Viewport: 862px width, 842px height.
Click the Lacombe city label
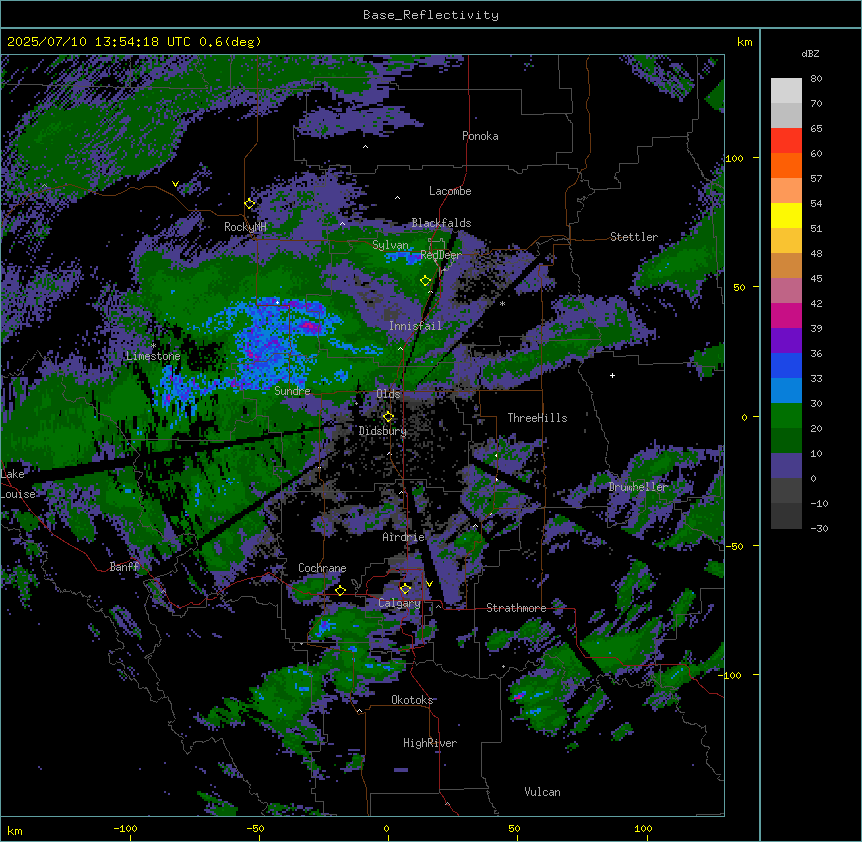click(x=450, y=191)
